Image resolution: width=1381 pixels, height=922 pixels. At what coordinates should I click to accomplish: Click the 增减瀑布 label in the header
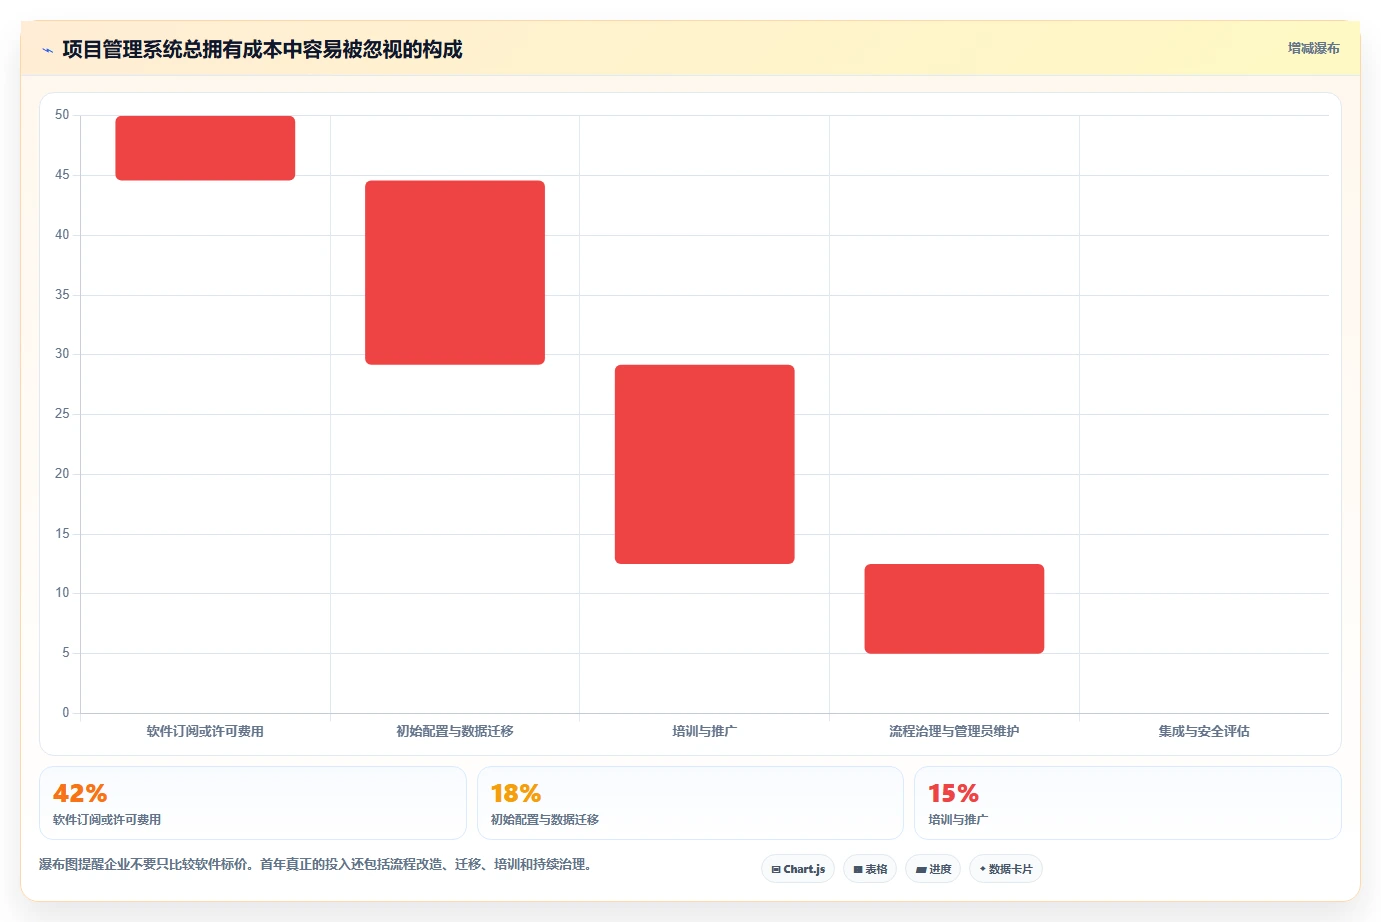point(1313,48)
